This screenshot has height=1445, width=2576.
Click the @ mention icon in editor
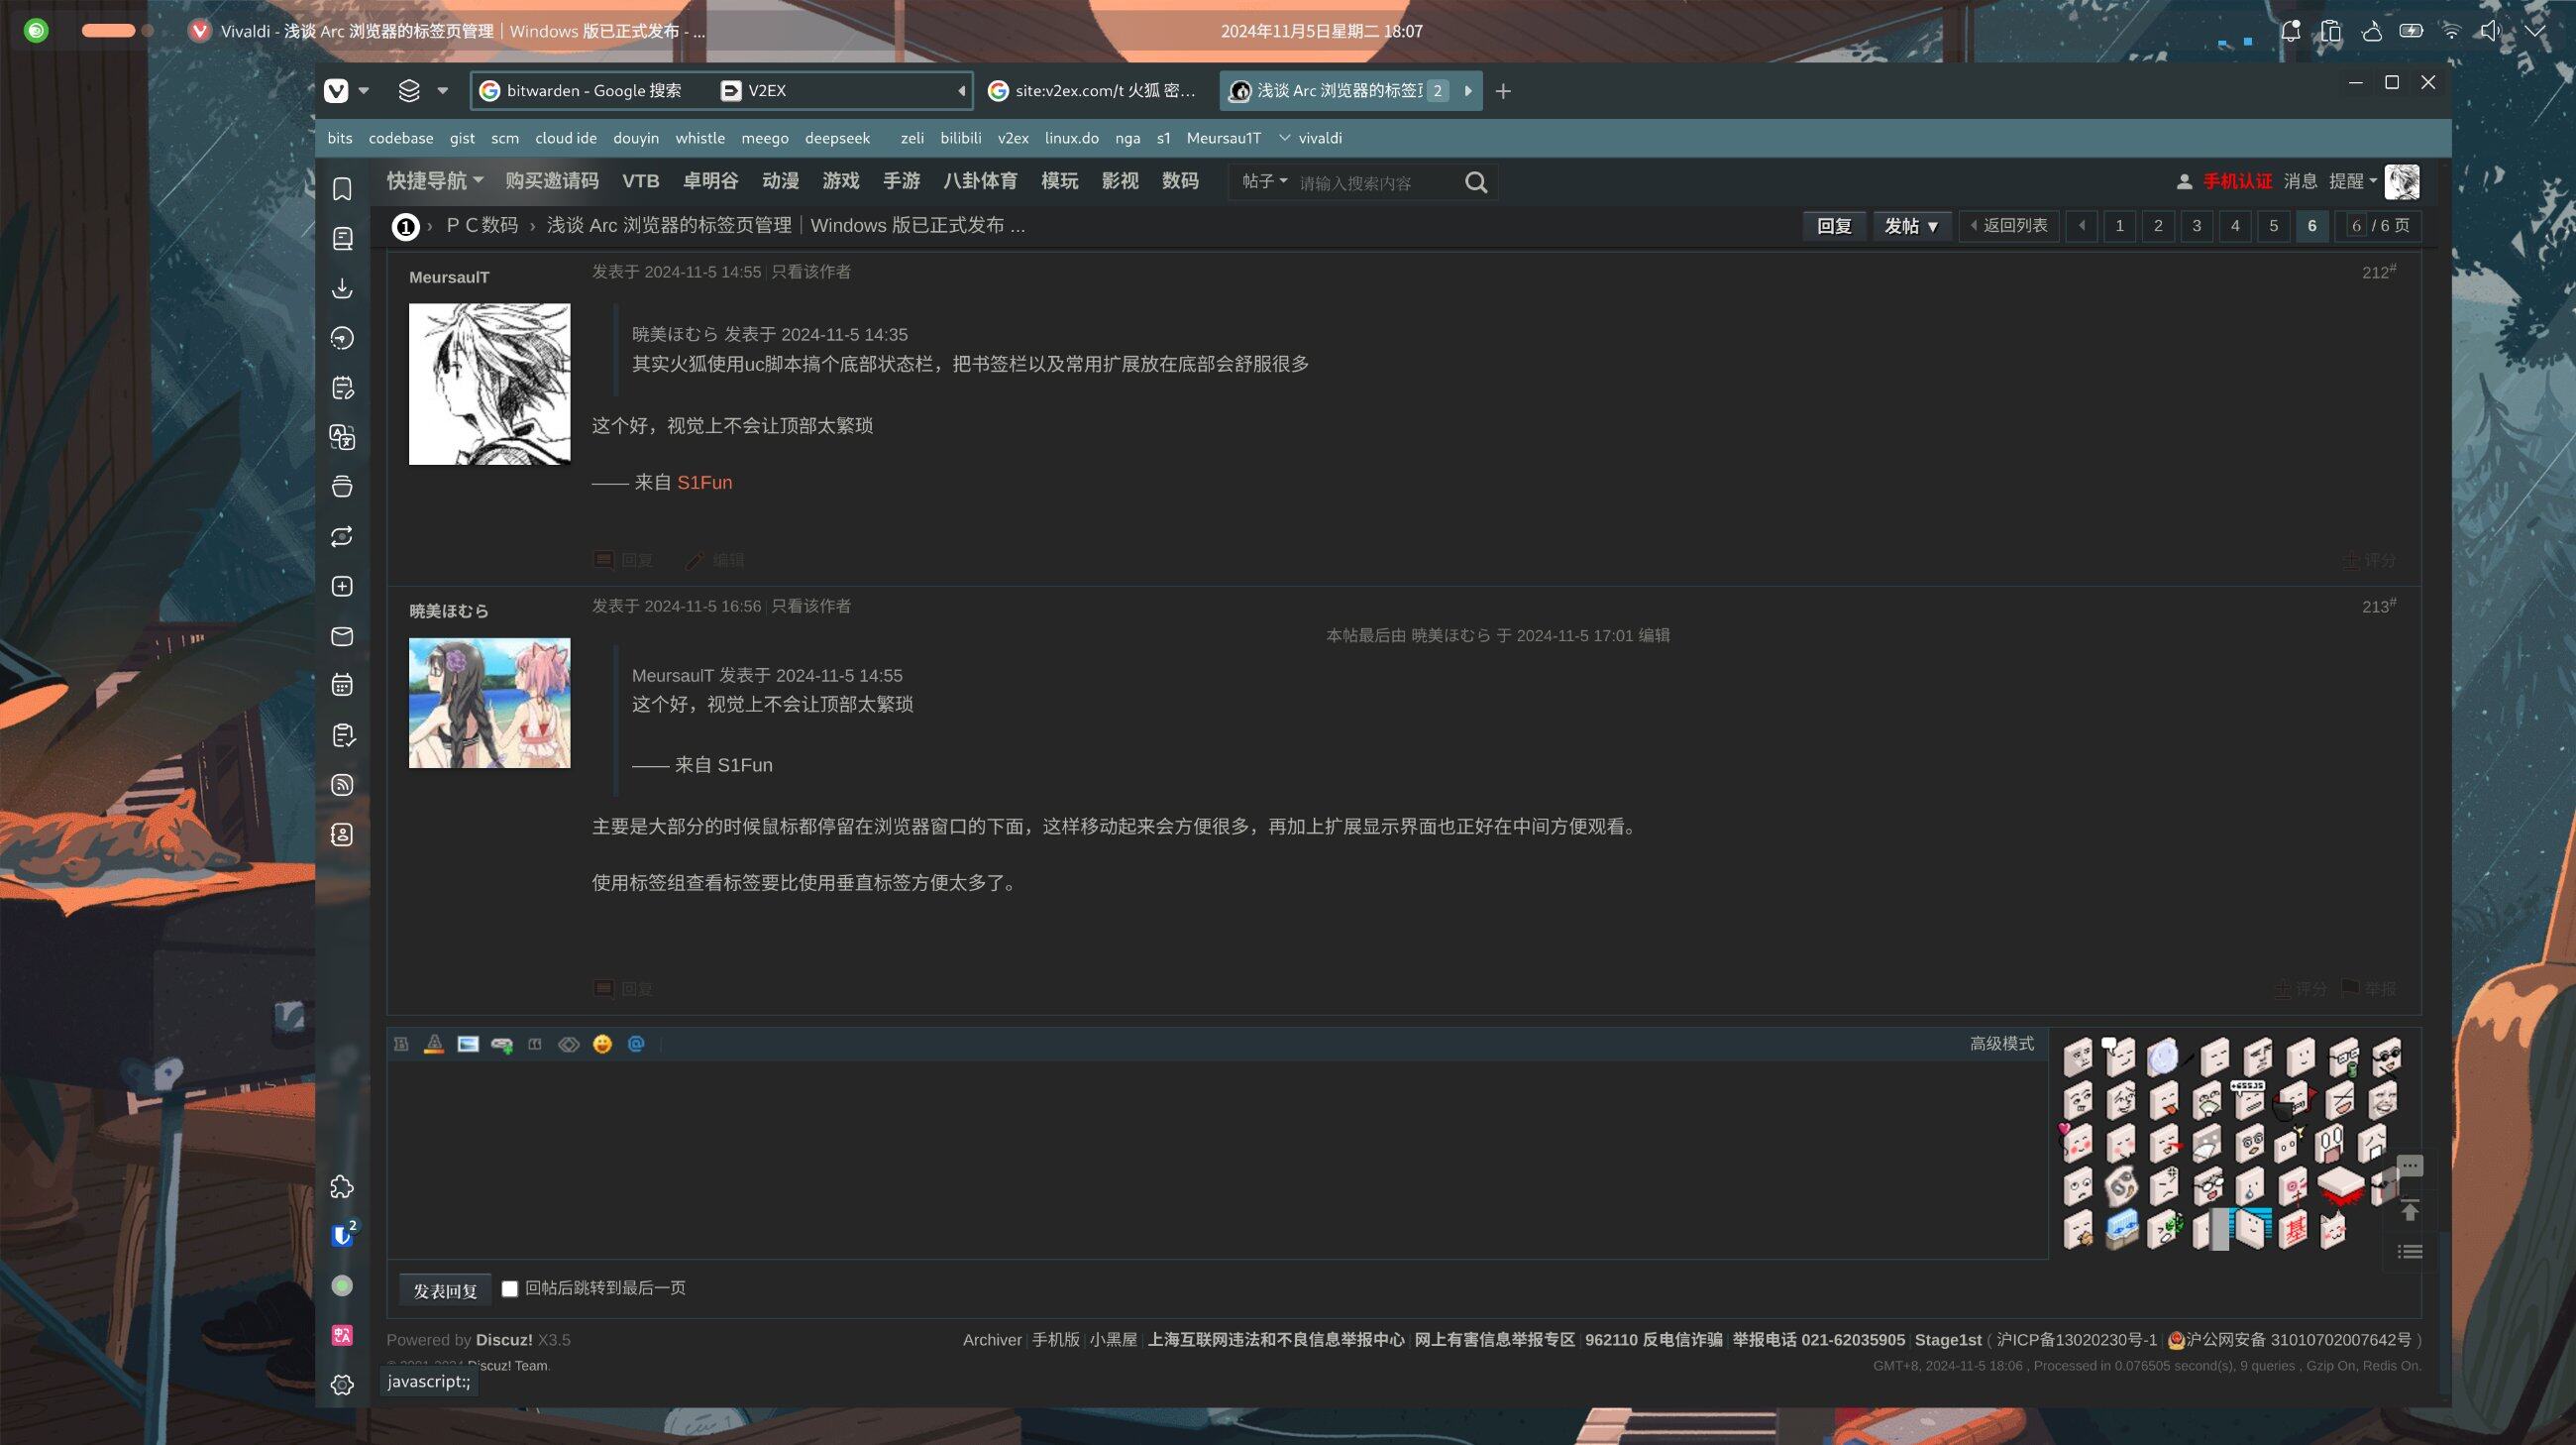(x=636, y=1044)
